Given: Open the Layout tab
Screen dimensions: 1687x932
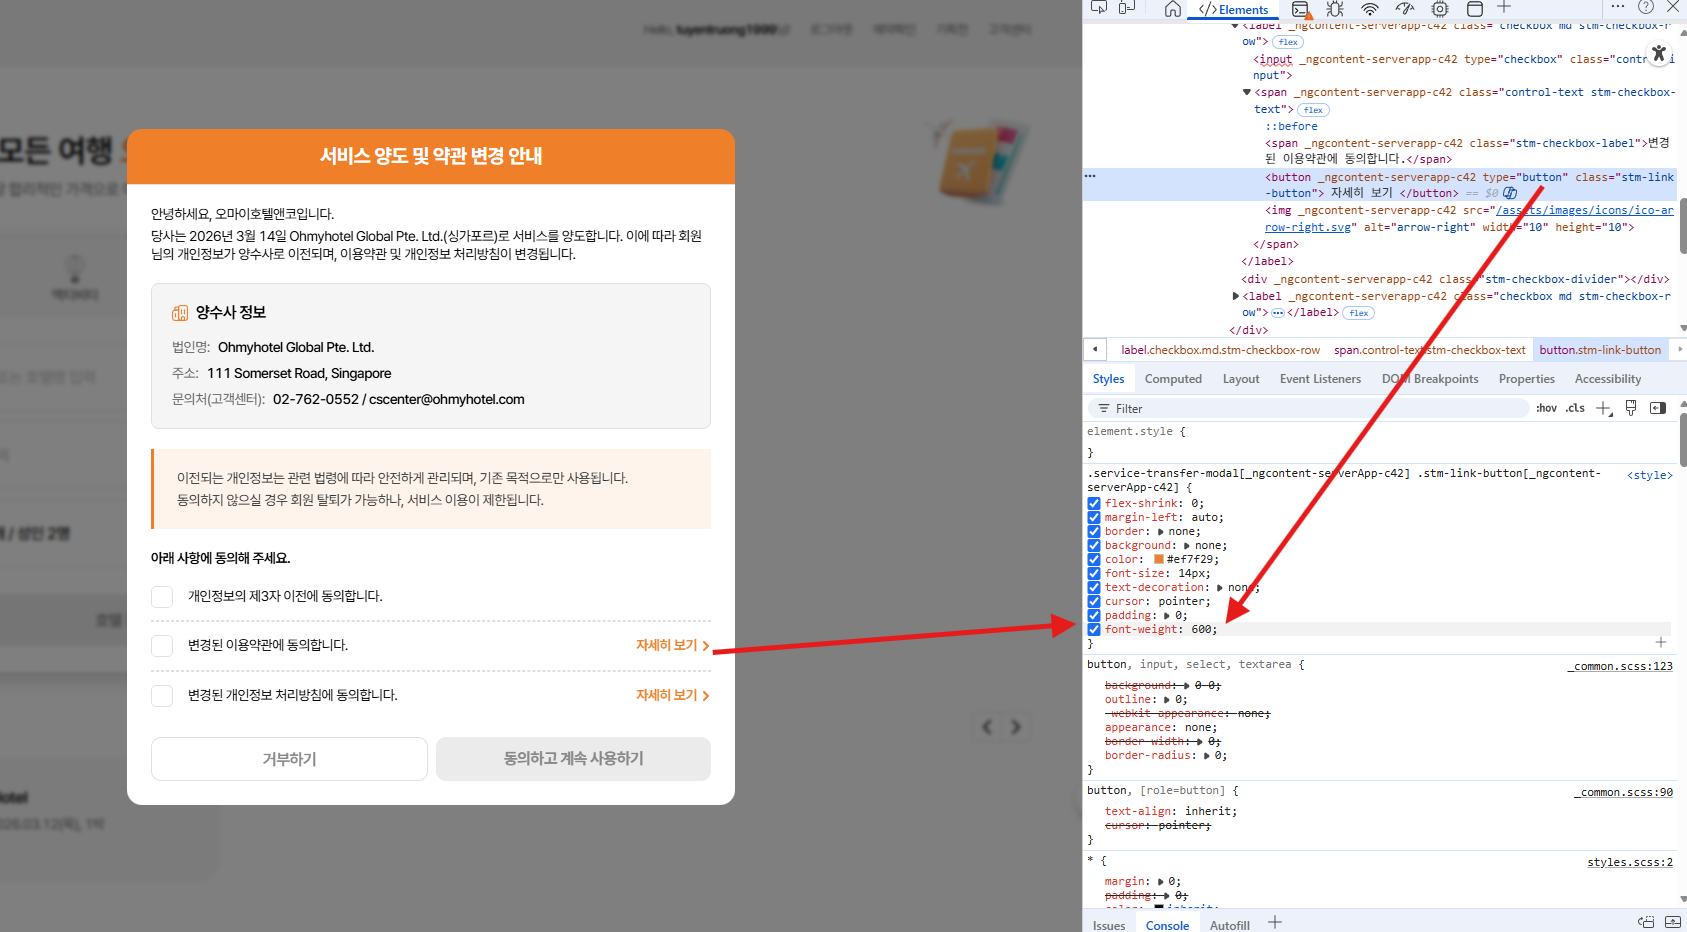Looking at the screenshot, I should coord(1241,379).
